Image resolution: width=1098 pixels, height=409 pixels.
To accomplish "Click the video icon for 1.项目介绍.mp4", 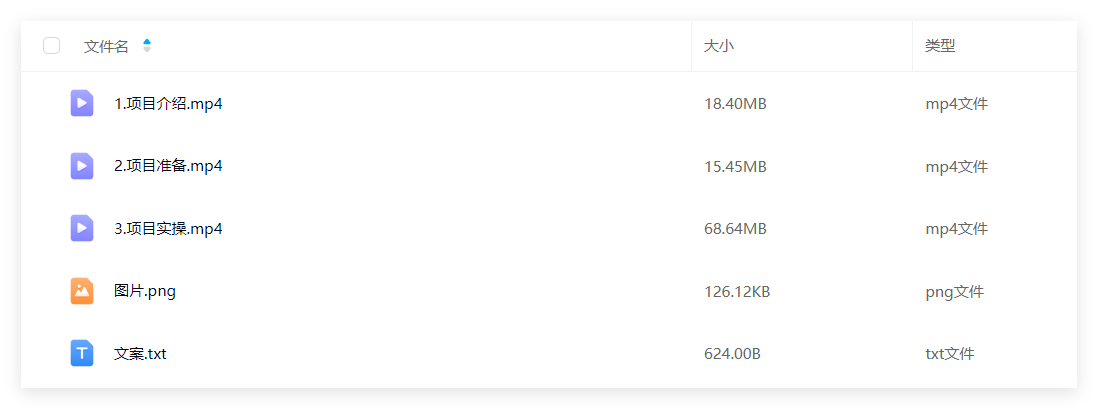I will tap(82, 104).
